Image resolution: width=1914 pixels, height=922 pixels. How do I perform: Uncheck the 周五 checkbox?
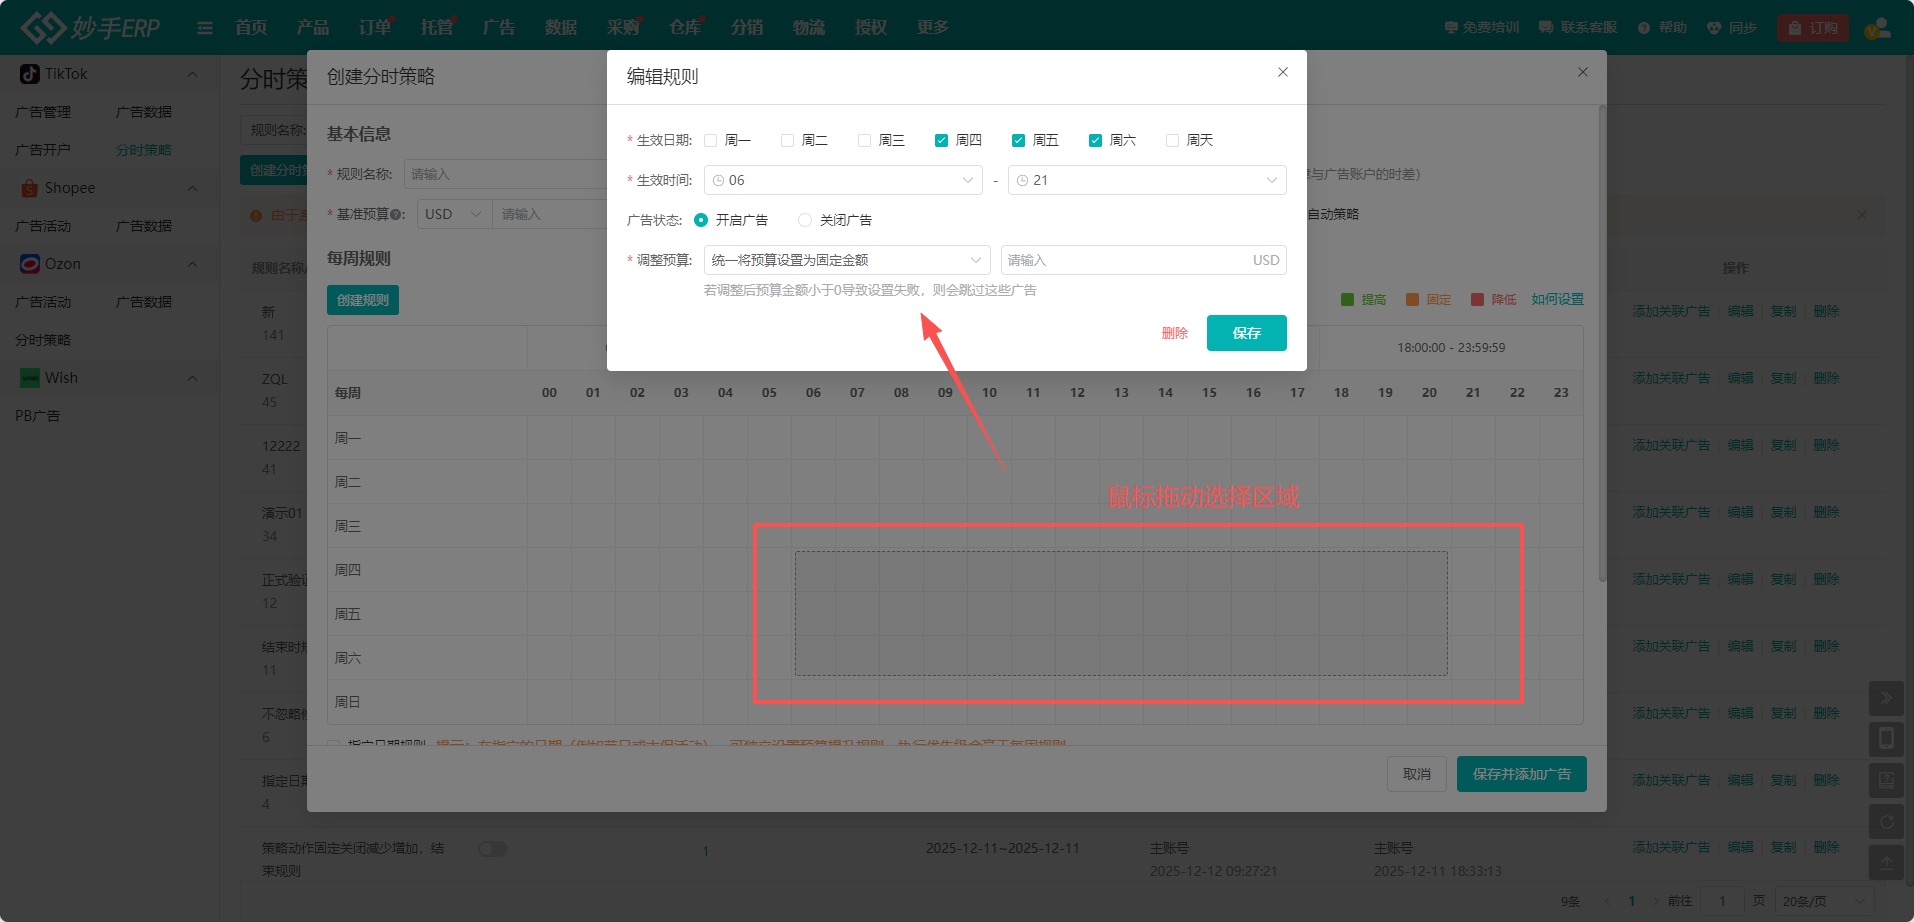point(1019,140)
